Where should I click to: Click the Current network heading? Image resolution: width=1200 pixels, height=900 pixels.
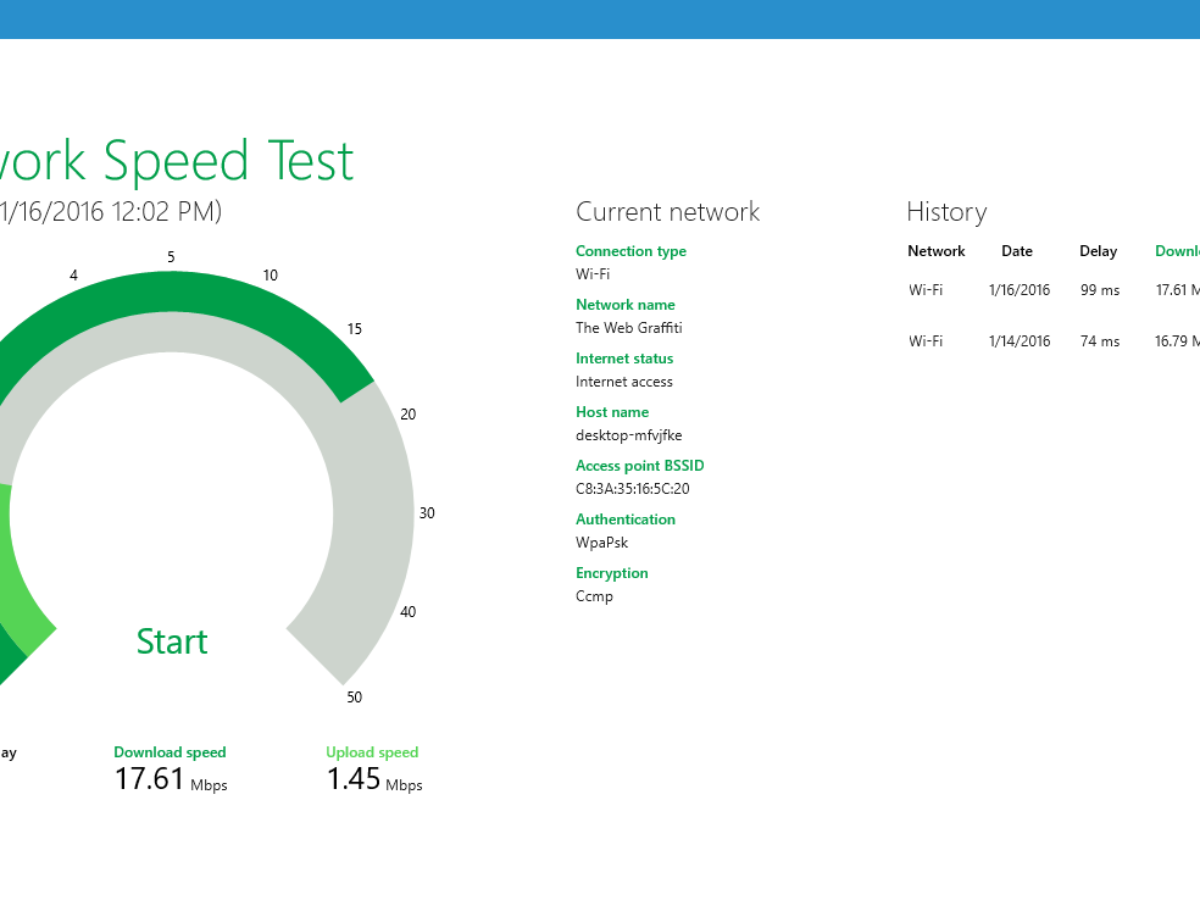pyautogui.click(x=667, y=212)
